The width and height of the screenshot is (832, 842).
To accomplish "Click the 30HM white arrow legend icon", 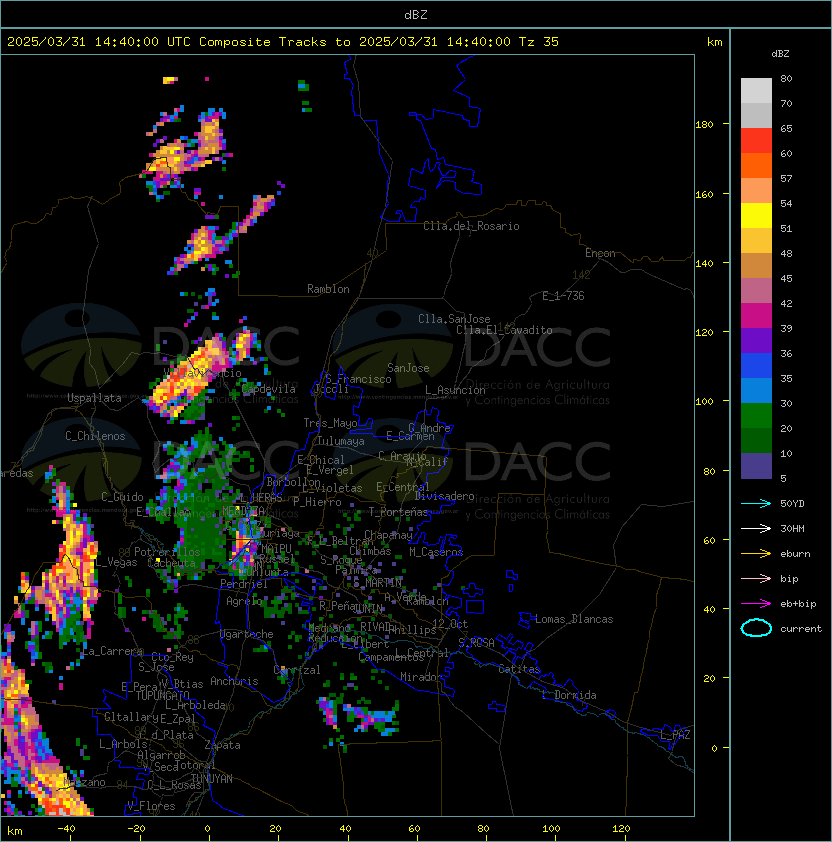I will [x=756, y=529].
